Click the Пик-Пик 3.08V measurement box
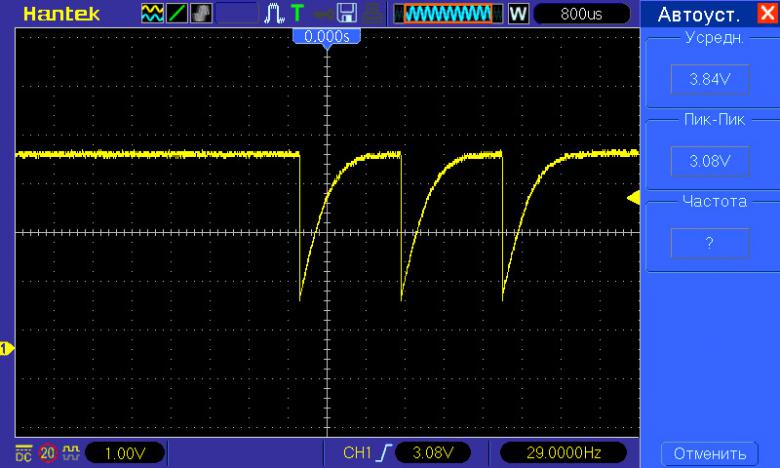This screenshot has height=468, width=780. tap(710, 161)
